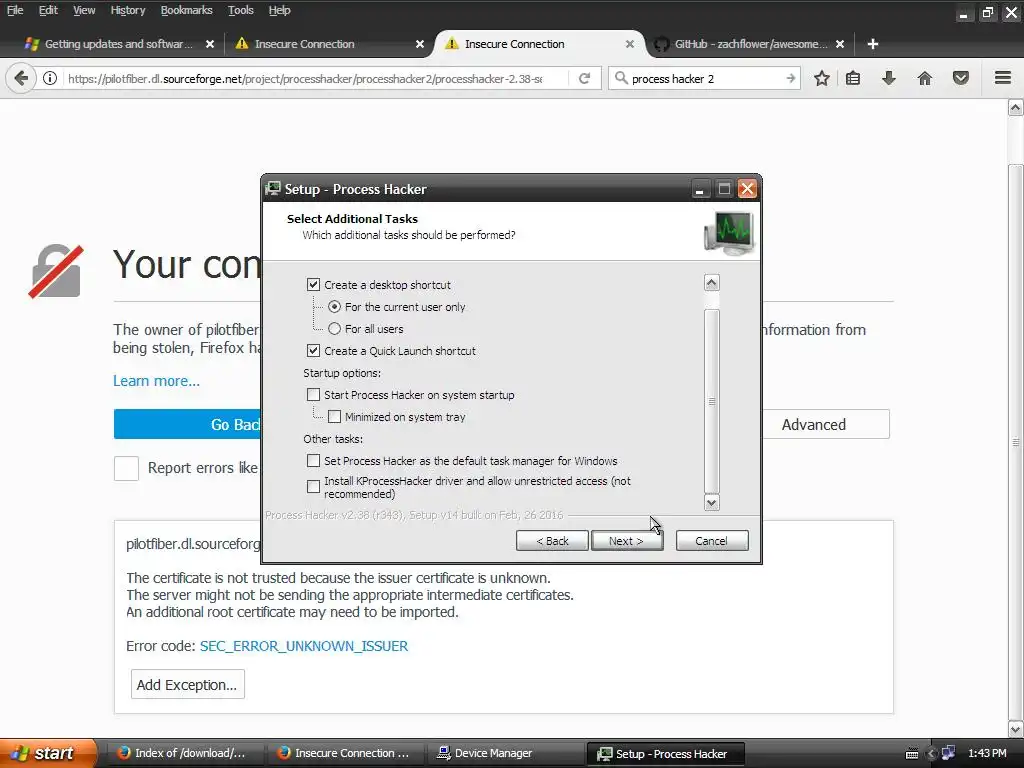The width and height of the screenshot is (1024, 768).
Task: Click the Process Hacker monitor logo in setup
Action: tap(729, 232)
